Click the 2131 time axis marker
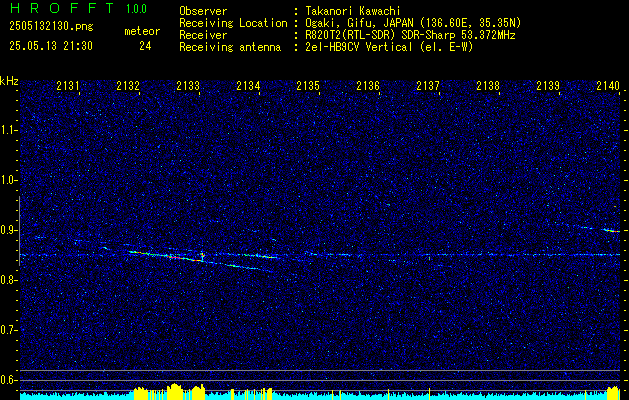 coord(68,85)
